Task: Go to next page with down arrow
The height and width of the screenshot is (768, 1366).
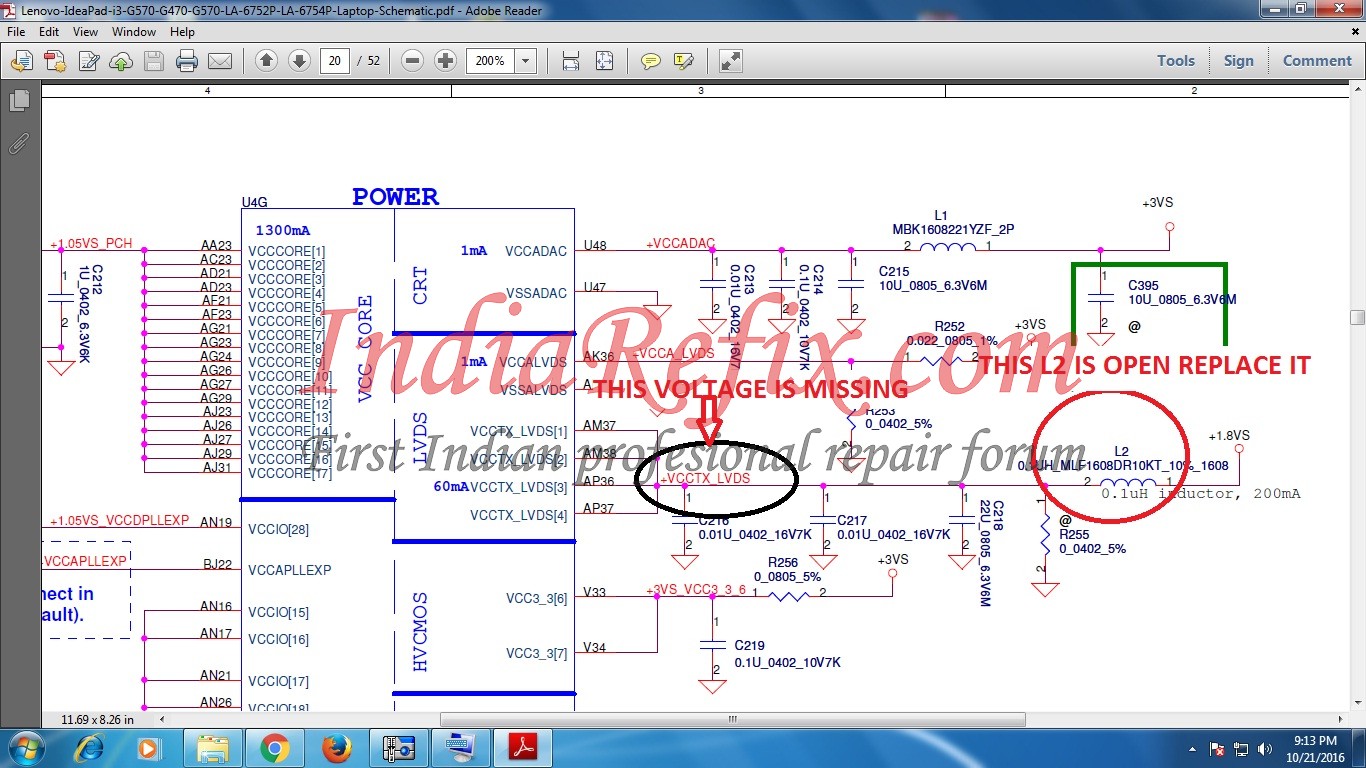Action: (298, 61)
